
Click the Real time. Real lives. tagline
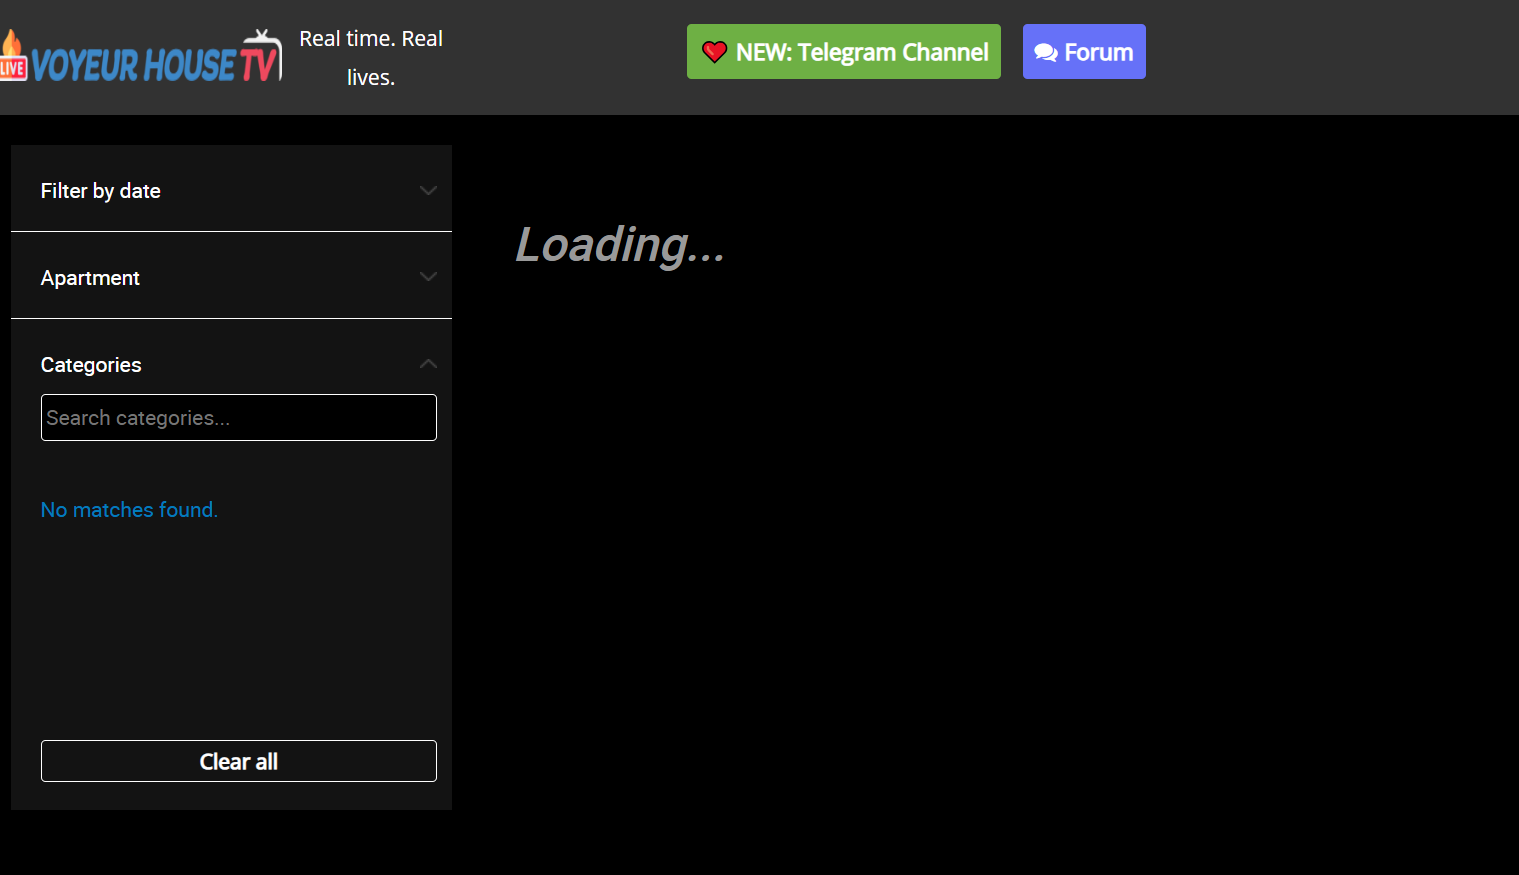pyautogui.click(x=371, y=58)
